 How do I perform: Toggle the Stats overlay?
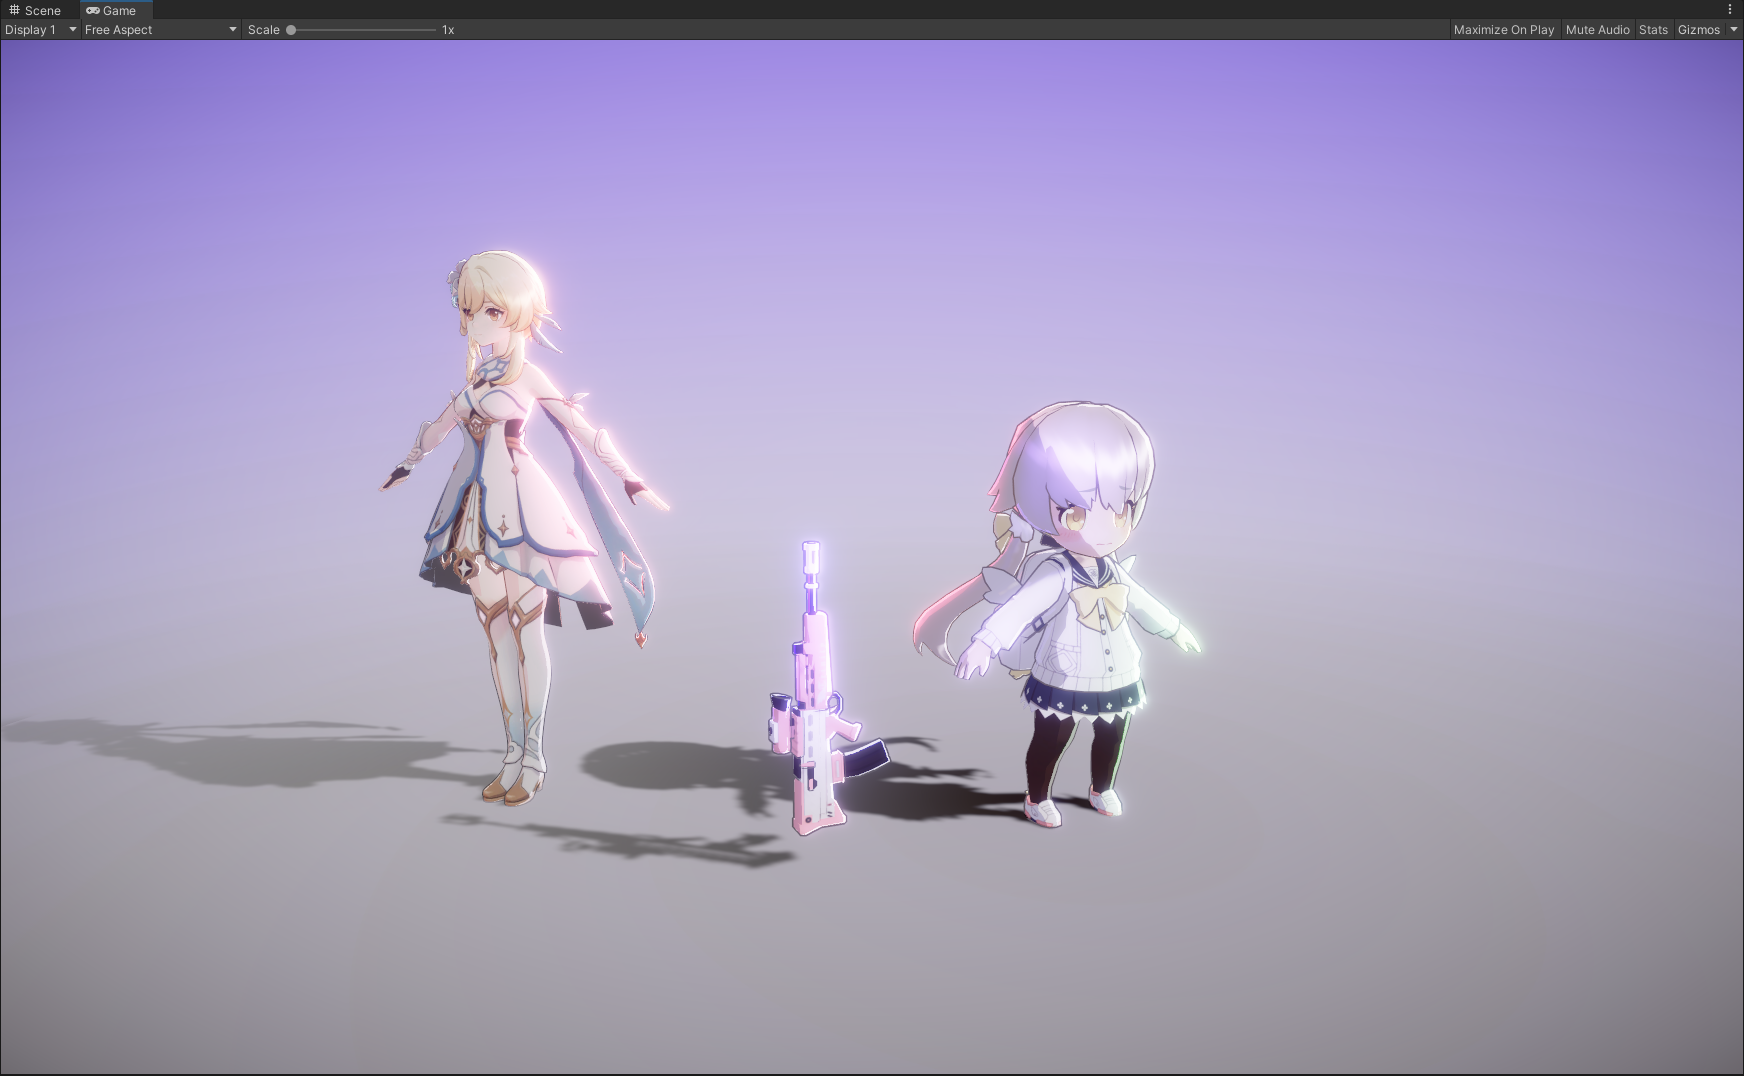tap(1653, 30)
